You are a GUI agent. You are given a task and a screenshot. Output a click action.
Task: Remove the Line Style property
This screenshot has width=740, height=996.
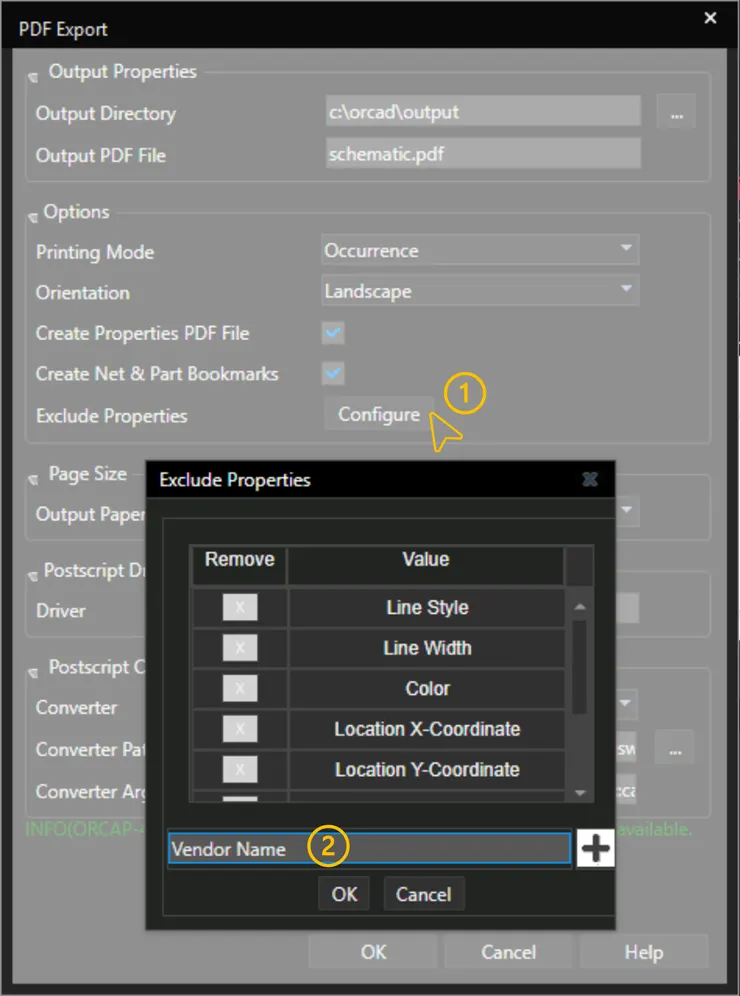[x=240, y=607]
